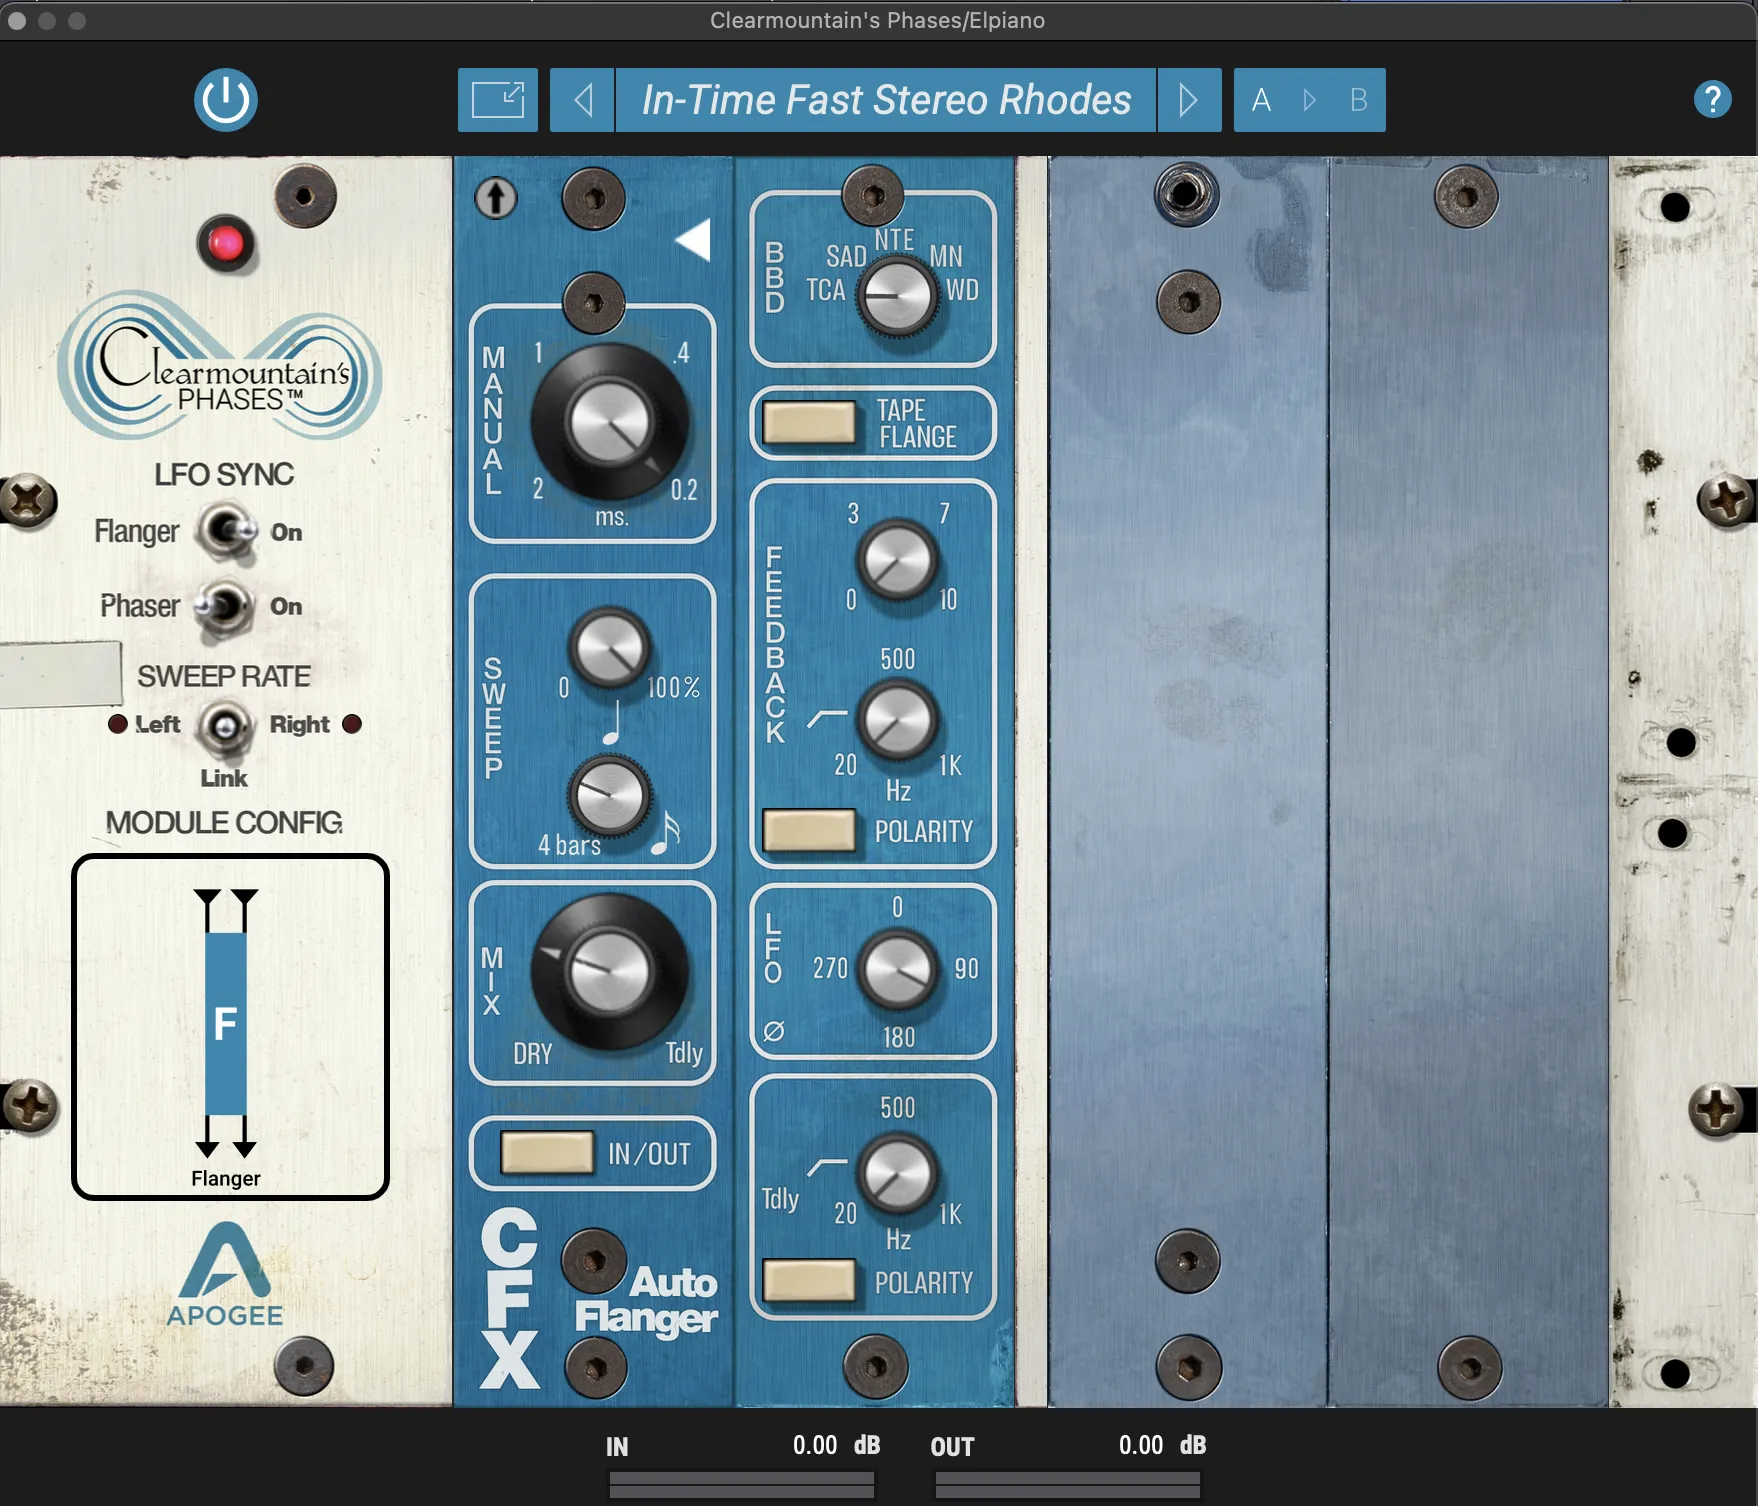Toggle the Feedback Polarity button
The image size is (1758, 1506).
click(x=809, y=830)
